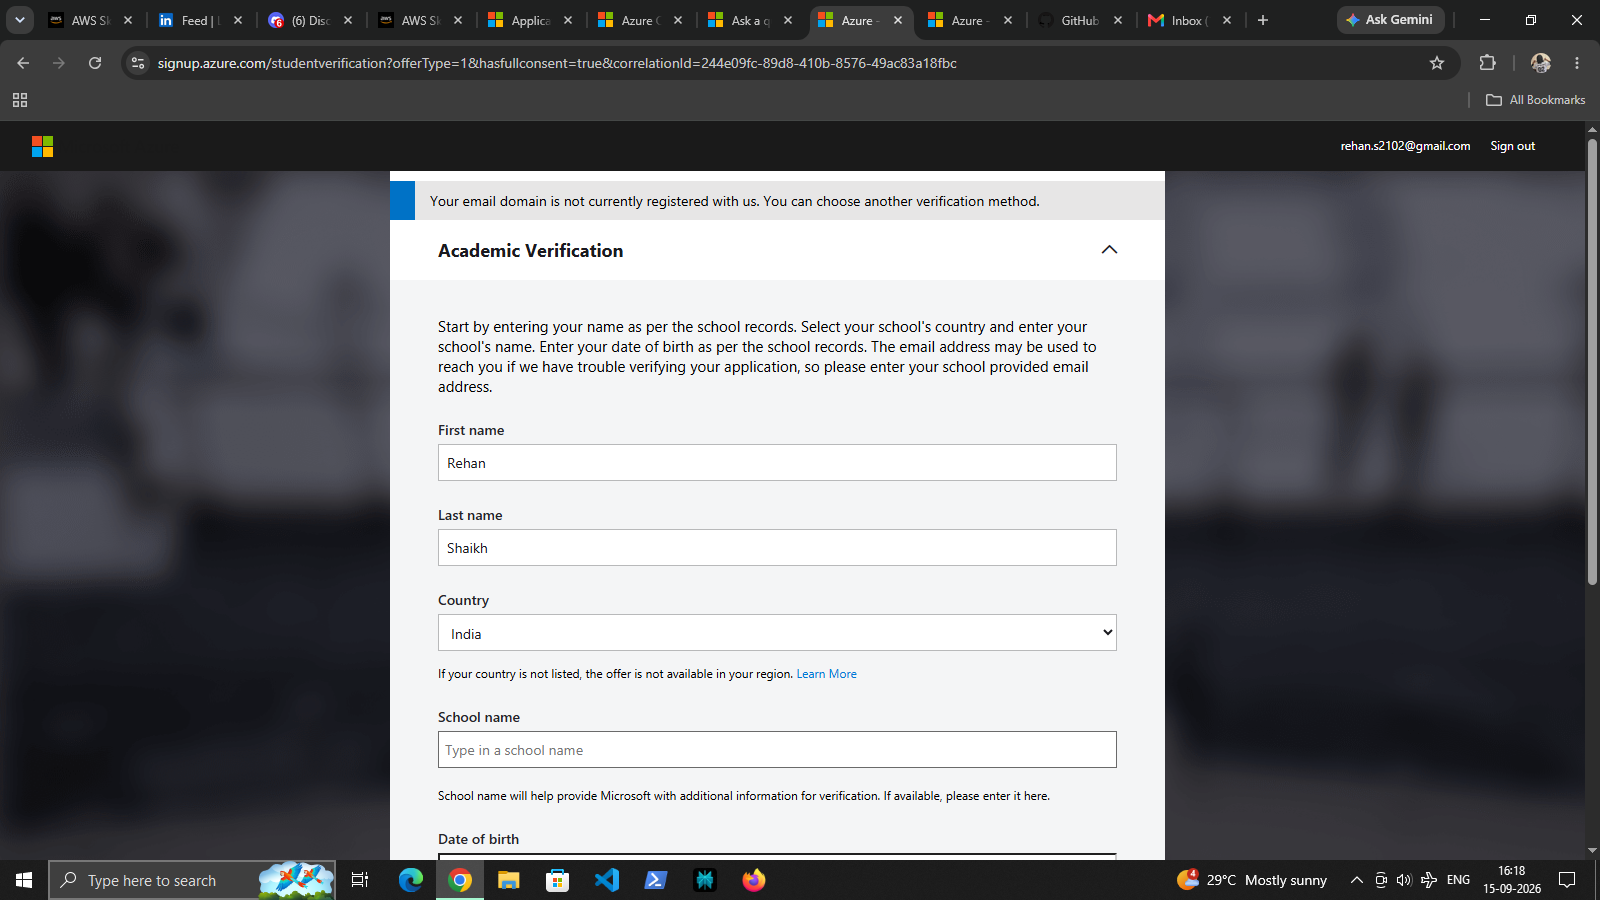The image size is (1600, 900).
Task: Open Firefox from the taskbar
Action: (754, 880)
